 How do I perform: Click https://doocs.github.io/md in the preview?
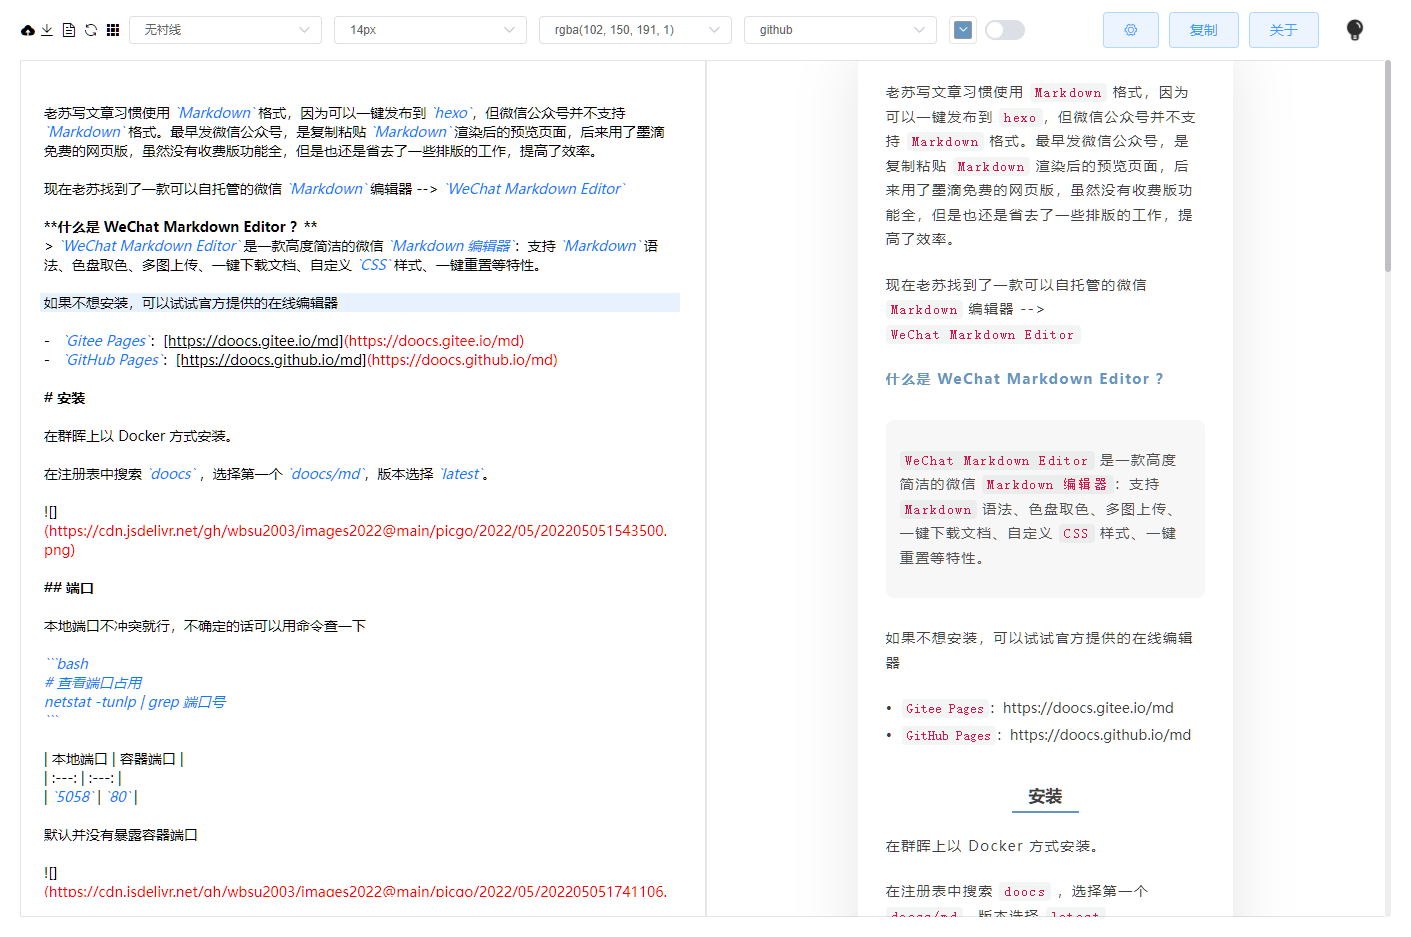[x=1100, y=735]
